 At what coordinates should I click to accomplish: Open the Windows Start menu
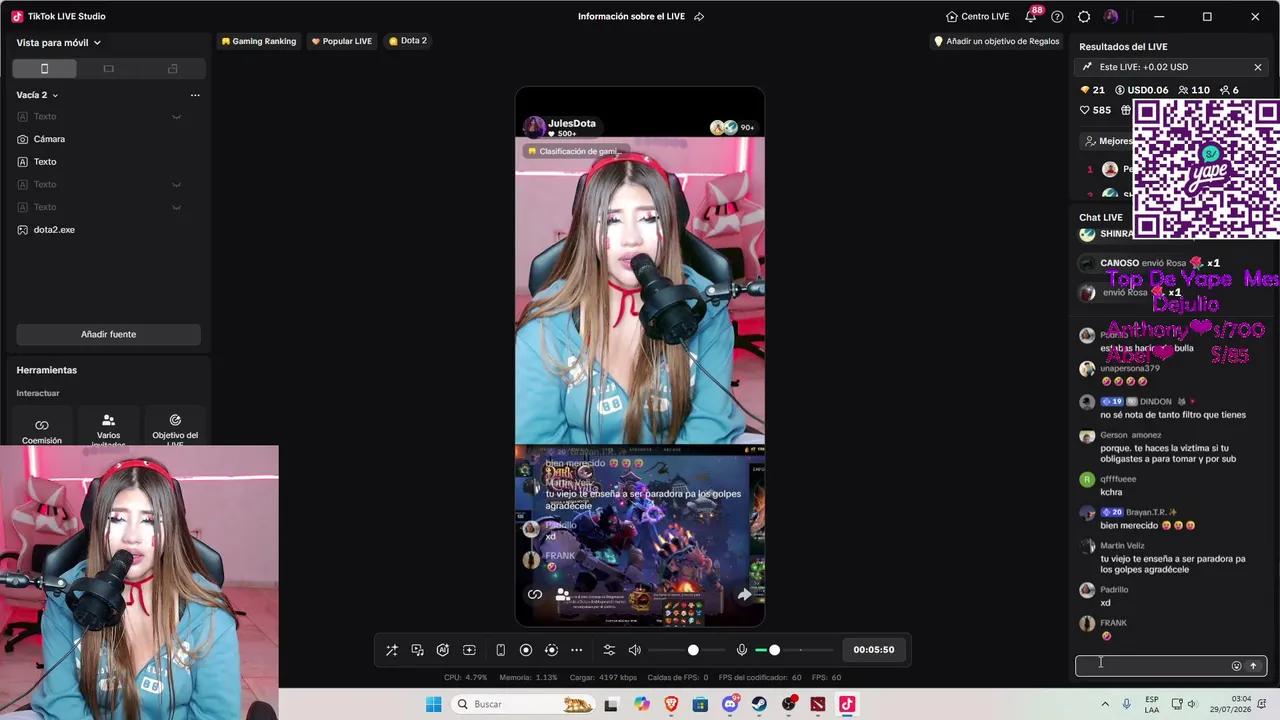click(x=433, y=704)
